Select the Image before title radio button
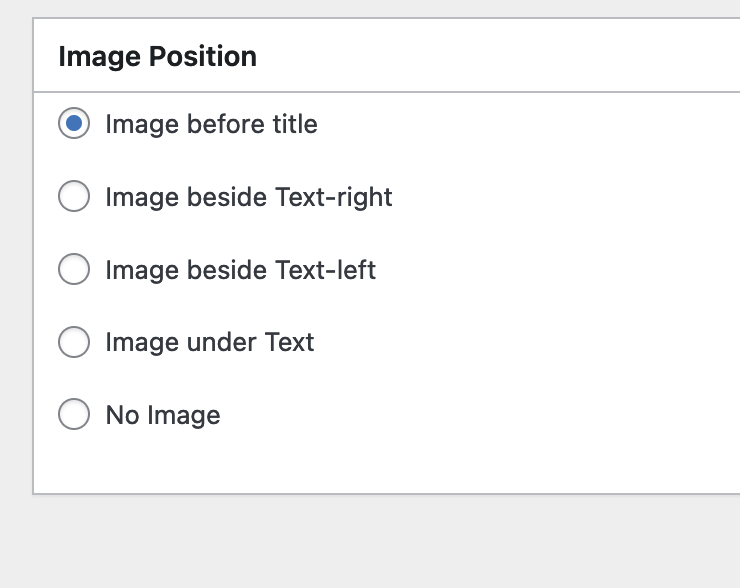The image size is (740, 588). tap(74, 123)
